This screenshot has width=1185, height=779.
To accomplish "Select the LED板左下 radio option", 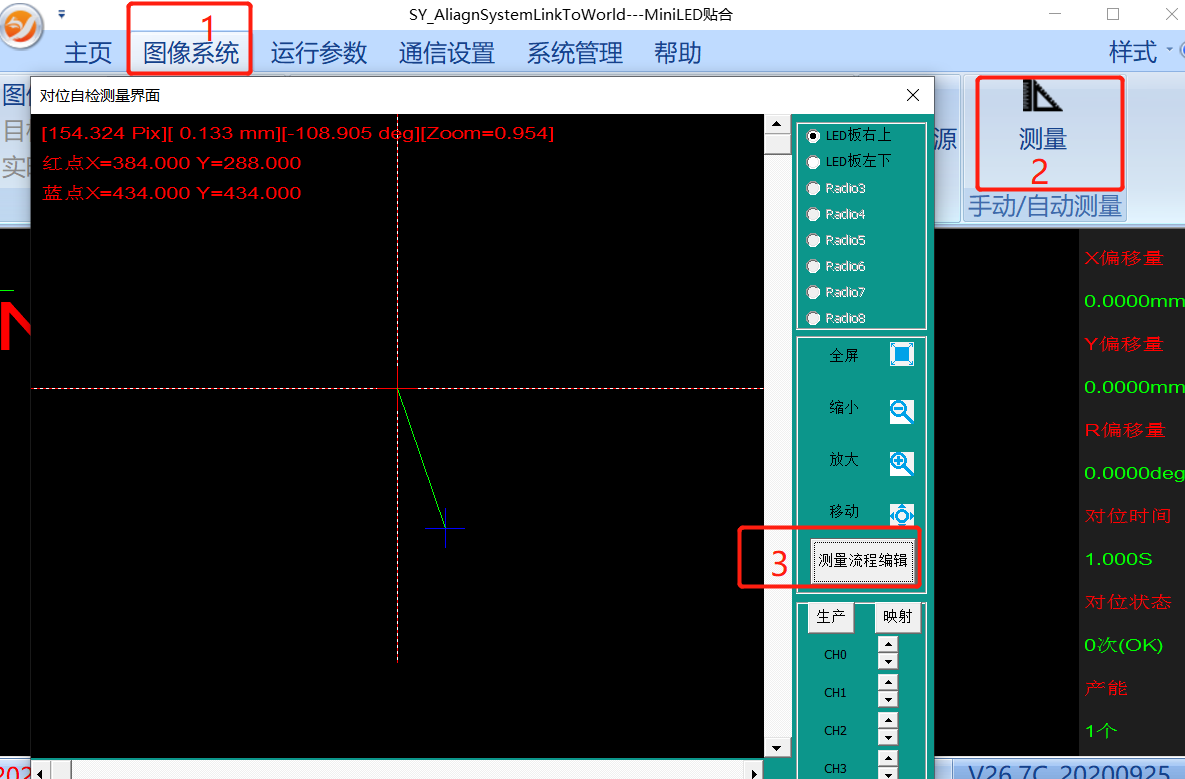I will 813,162.
